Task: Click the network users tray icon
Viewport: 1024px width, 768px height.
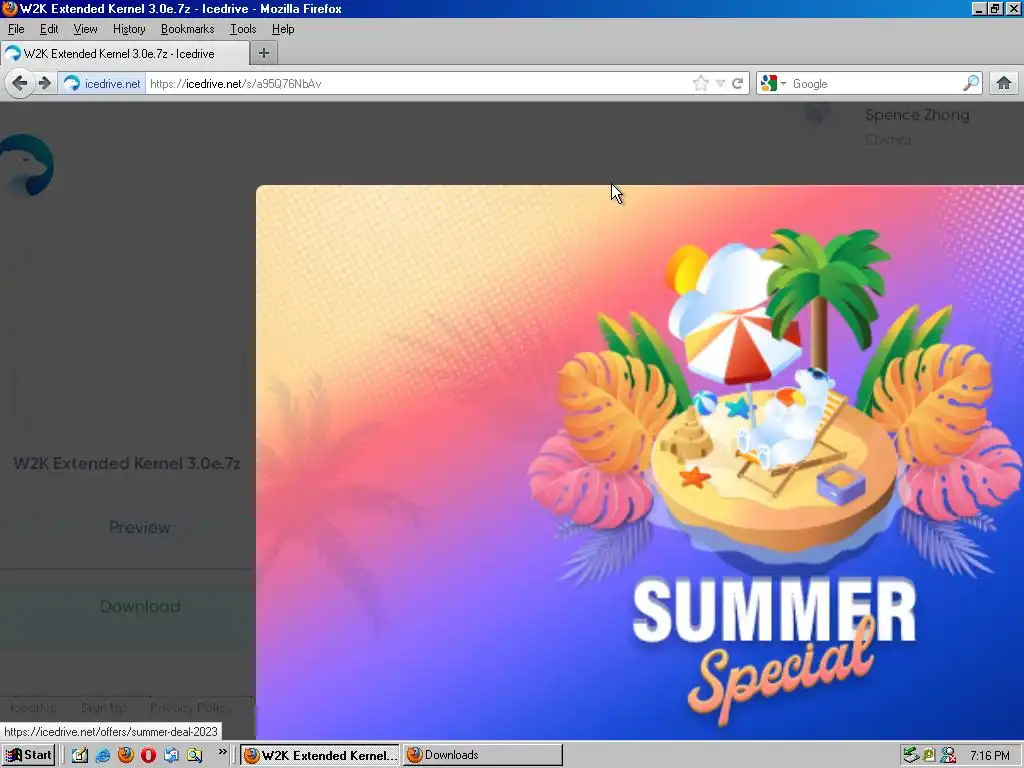Action: (x=948, y=756)
